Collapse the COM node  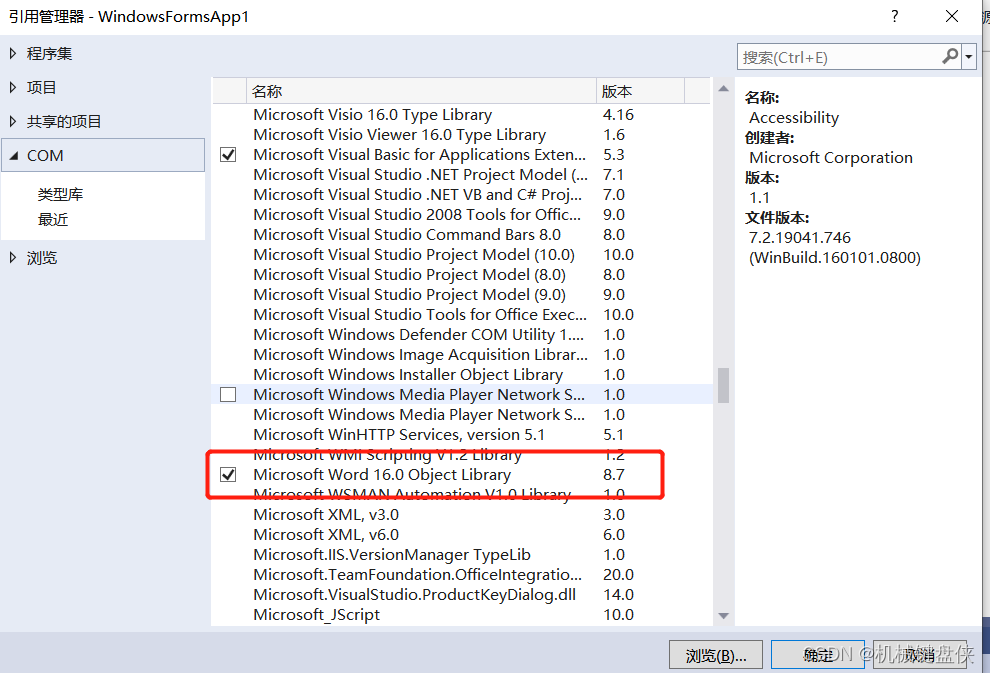pyautogui.click(x=14, y=155)
